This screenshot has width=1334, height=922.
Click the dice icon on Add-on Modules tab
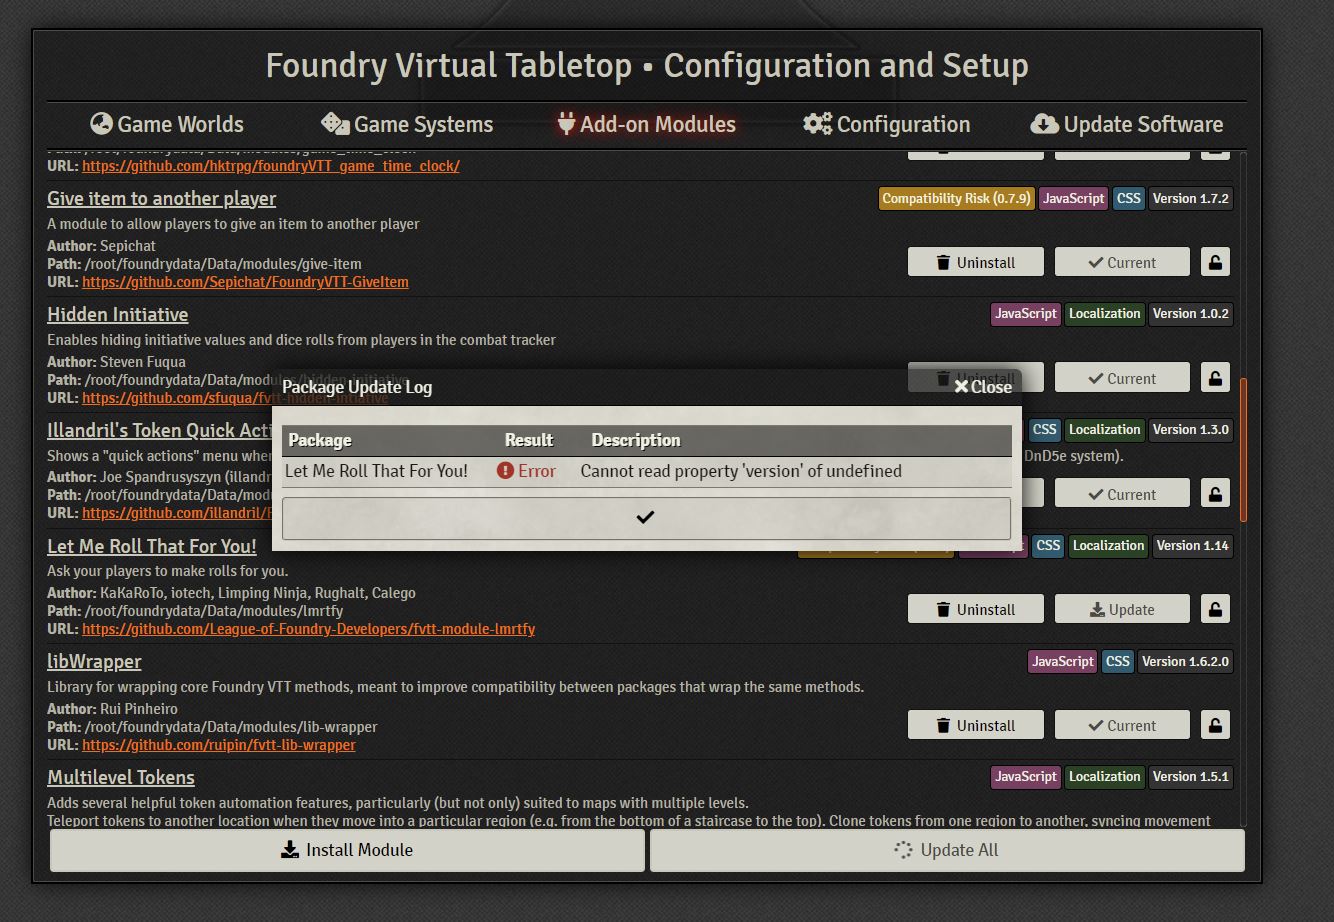pos(567,123)
